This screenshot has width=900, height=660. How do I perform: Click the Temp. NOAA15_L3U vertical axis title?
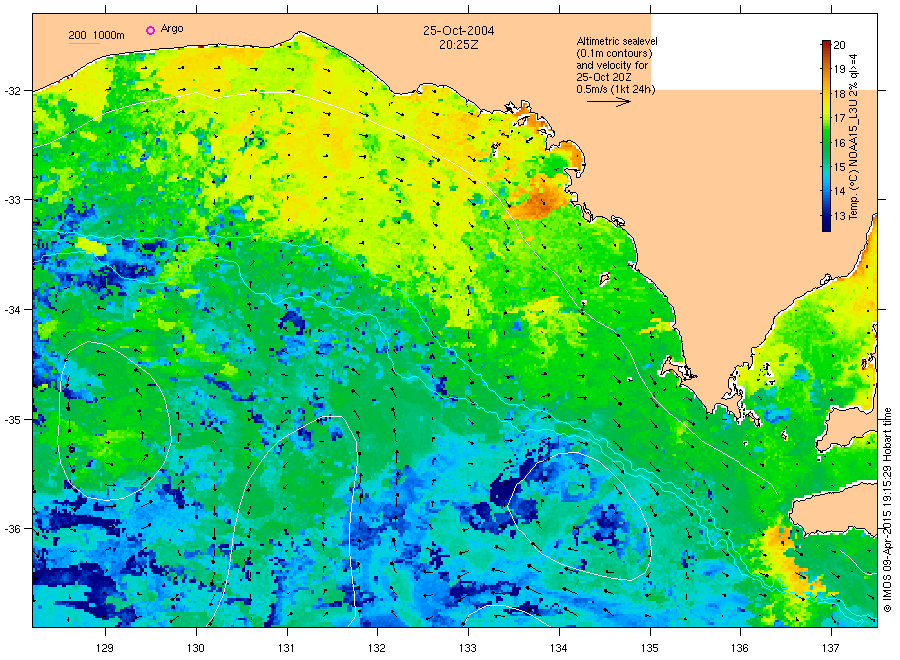pyautogui.click(x=854, y=137)
